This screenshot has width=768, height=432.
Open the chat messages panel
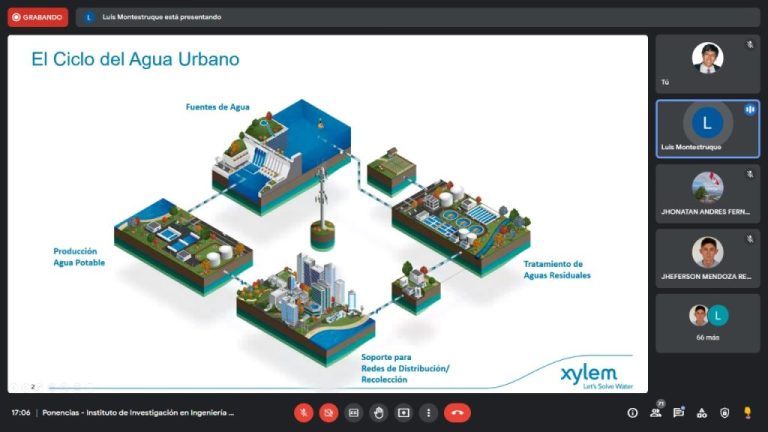pyautogui.click(x=679, y=412)
